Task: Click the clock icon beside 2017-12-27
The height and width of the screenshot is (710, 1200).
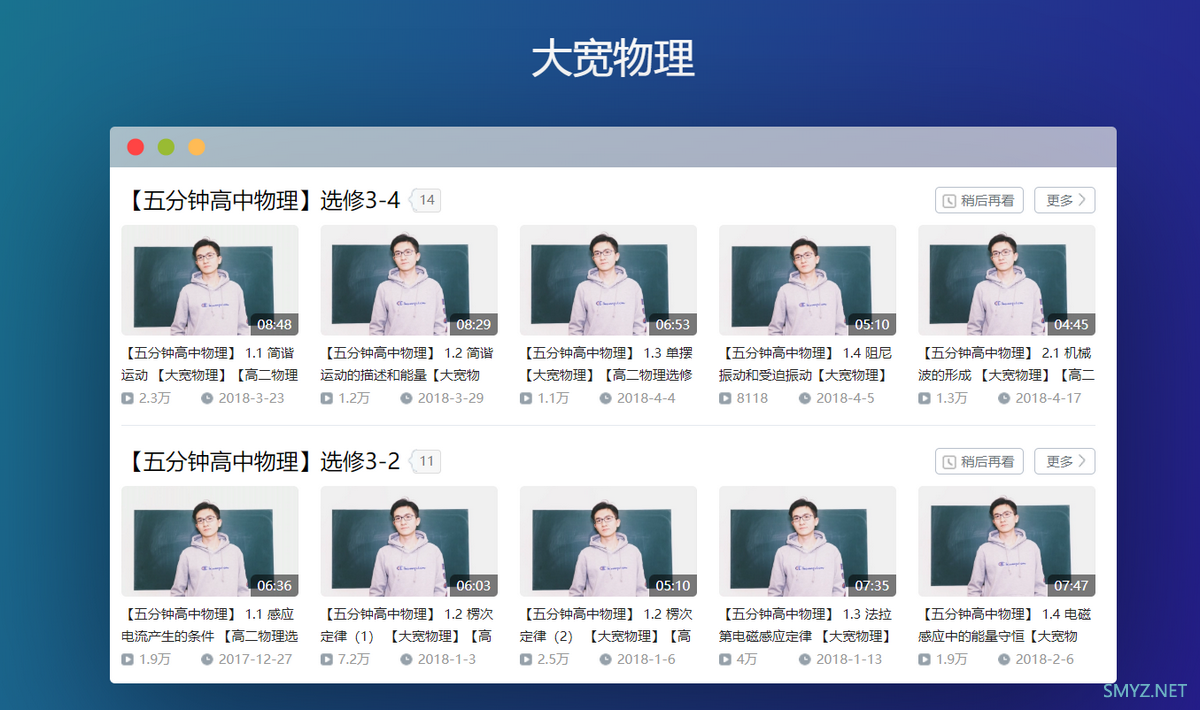Action: (x=207, y=659)
